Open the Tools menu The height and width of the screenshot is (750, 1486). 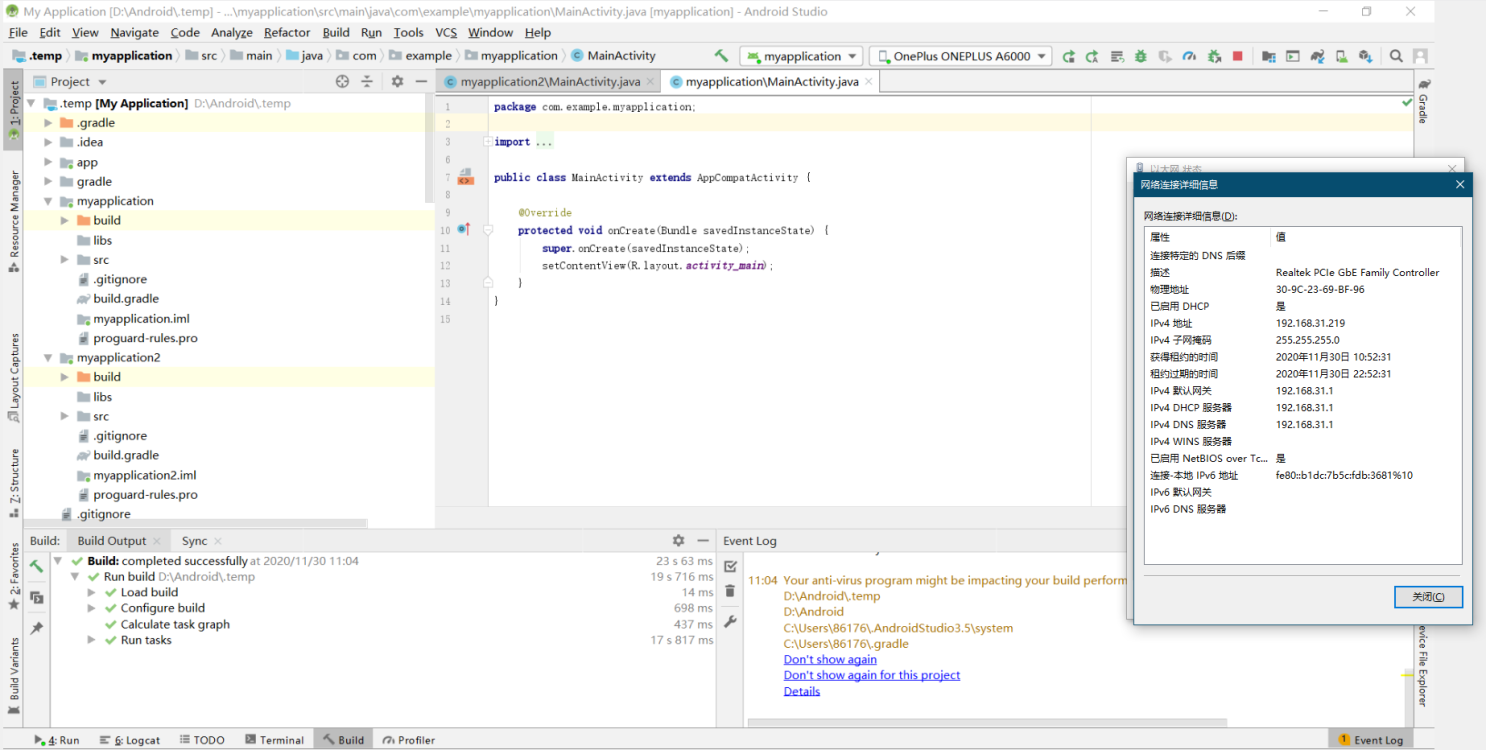pos(408,32)
